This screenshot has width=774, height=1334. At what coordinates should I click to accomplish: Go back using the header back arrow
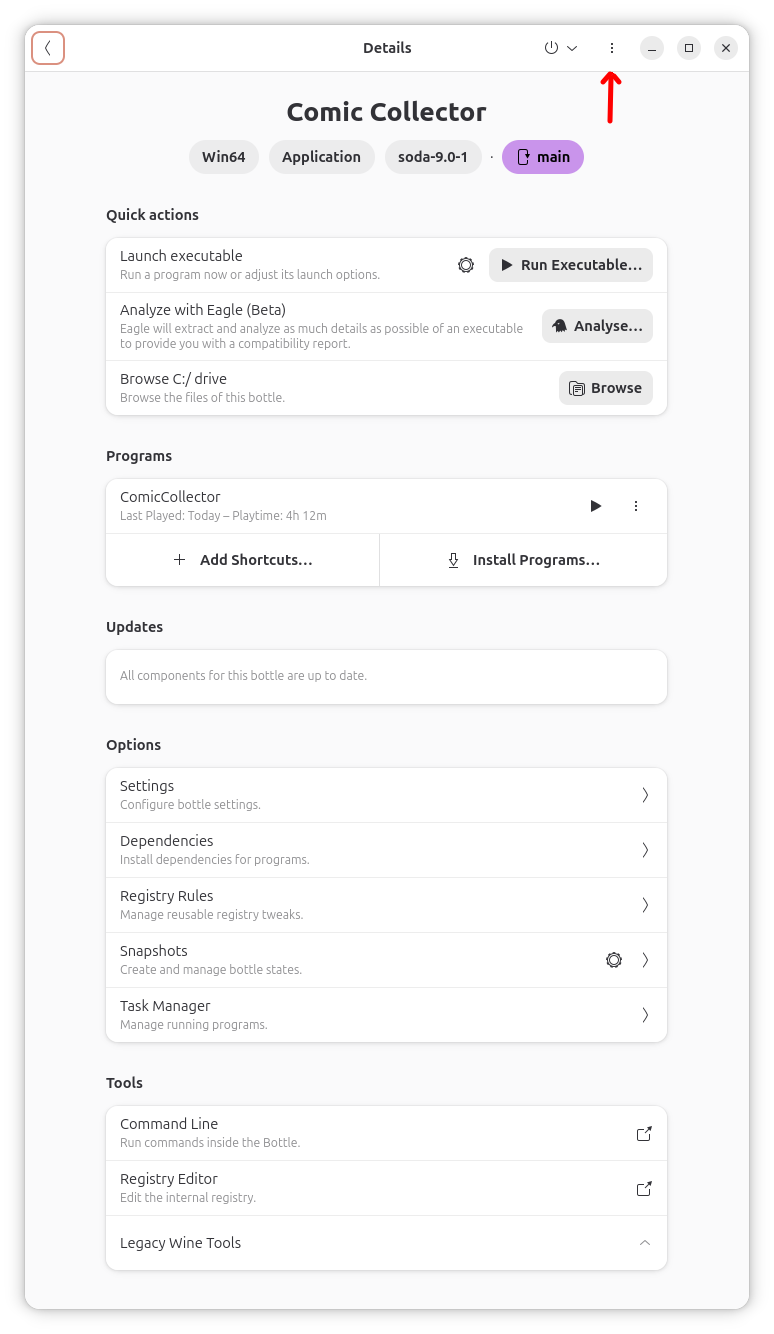coord(48,48)
